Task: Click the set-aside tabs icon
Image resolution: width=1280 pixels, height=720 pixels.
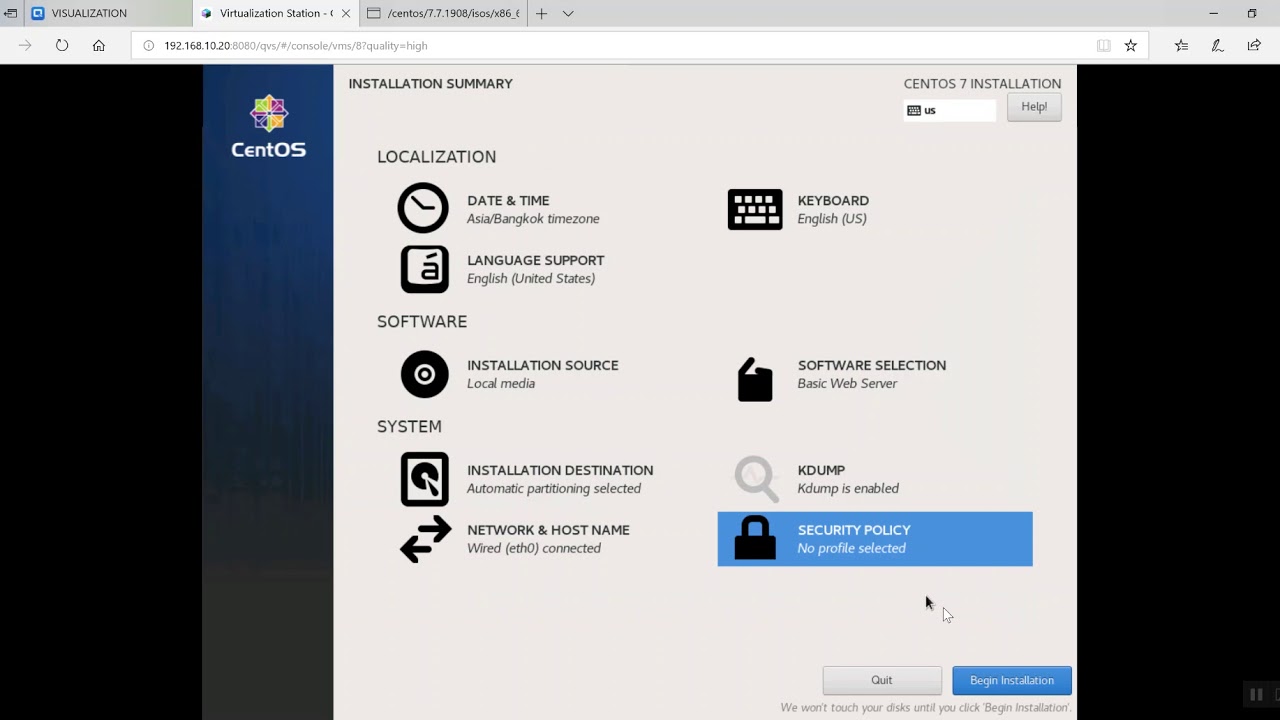Action: click(10, 13)
